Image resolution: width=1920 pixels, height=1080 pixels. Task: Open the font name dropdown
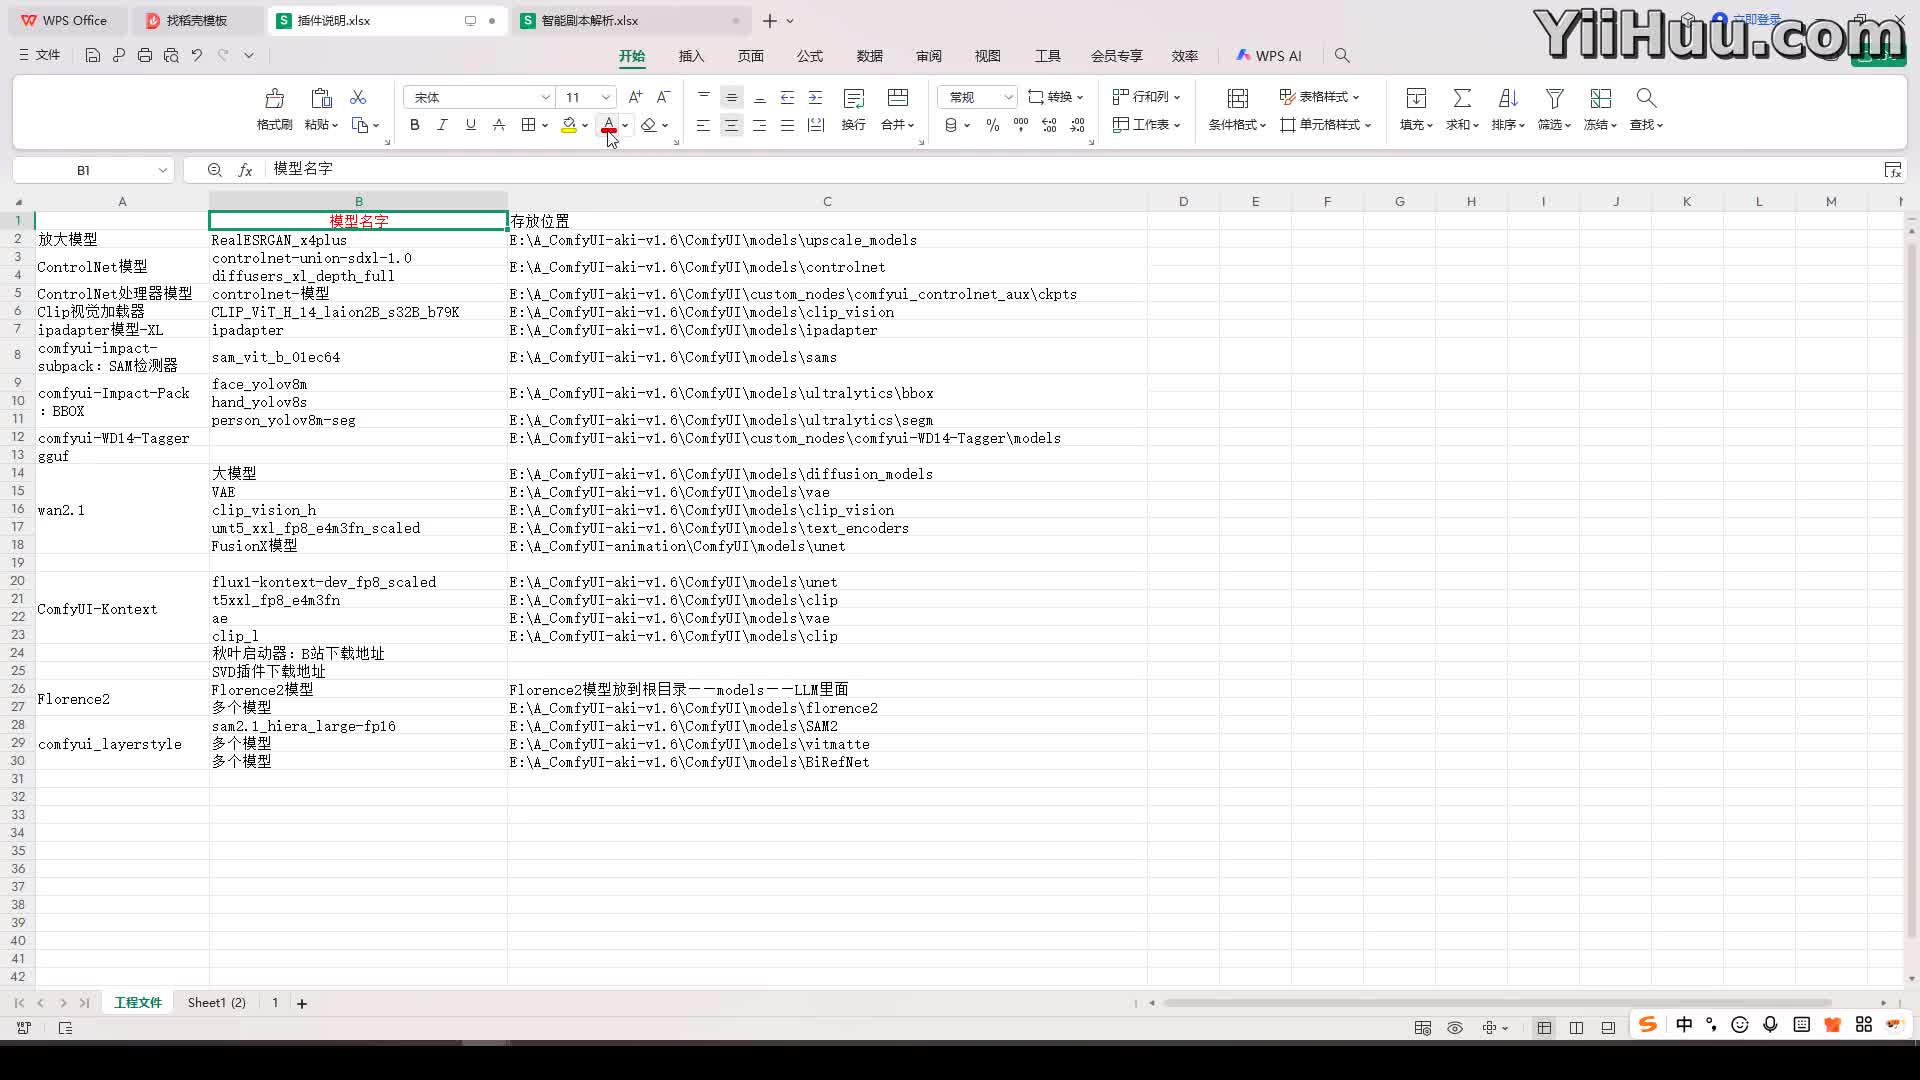[x=545, y=97]
